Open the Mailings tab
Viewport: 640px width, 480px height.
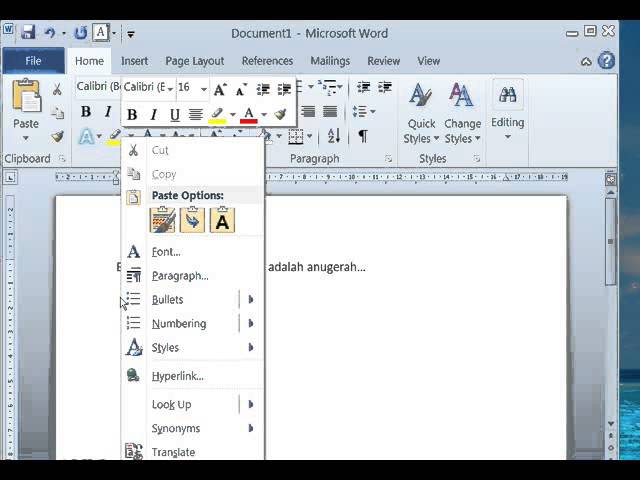click(330, 61)
